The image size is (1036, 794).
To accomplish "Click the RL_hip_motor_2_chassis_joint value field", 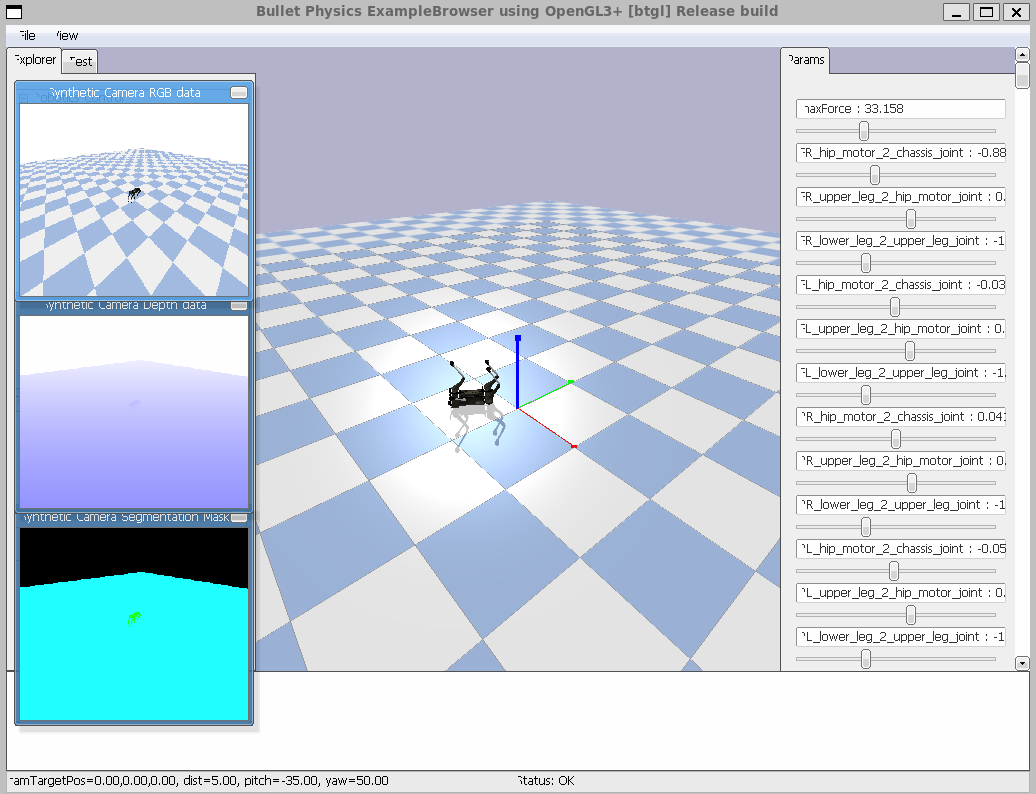I will pyautogui.click(x=901, y=549).
